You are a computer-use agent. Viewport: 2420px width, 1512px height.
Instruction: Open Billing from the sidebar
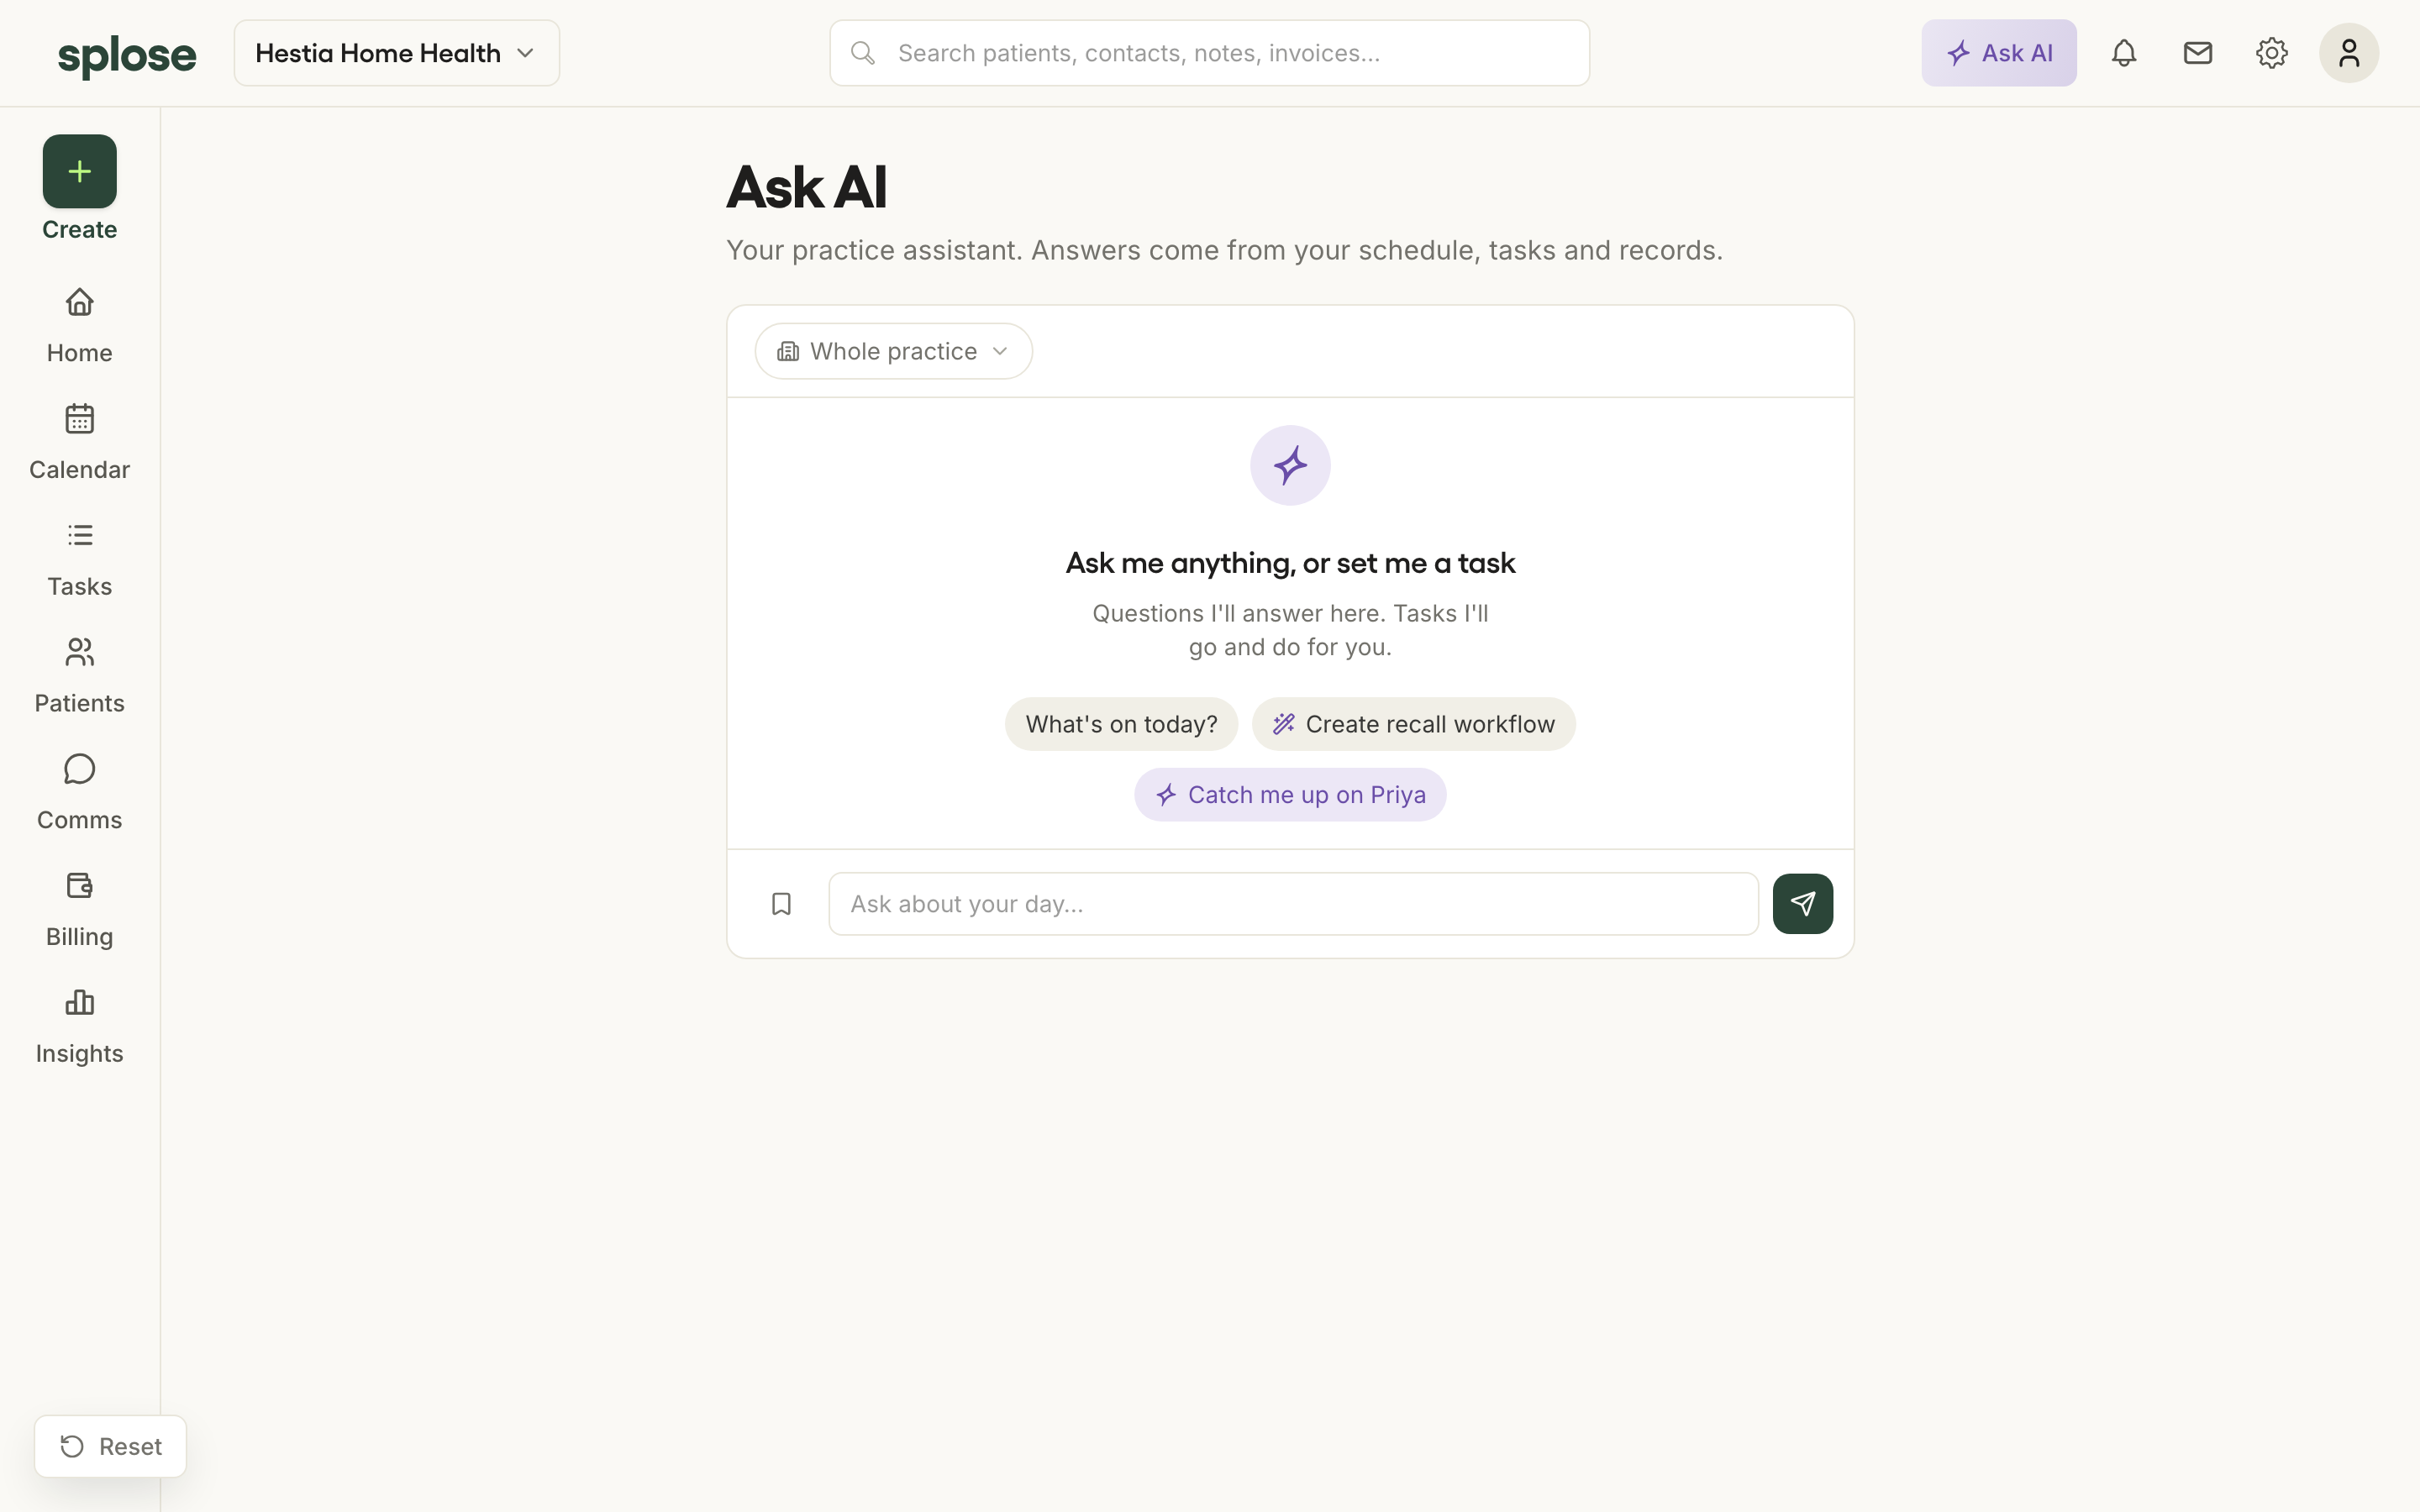[x=80, y=910]
